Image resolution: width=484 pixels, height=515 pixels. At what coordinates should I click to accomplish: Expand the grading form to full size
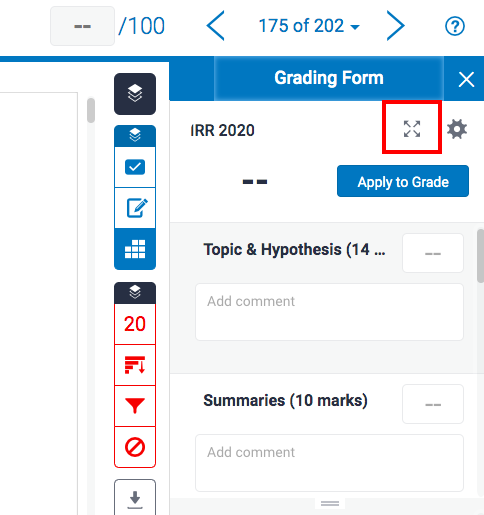tap(412, 129)
